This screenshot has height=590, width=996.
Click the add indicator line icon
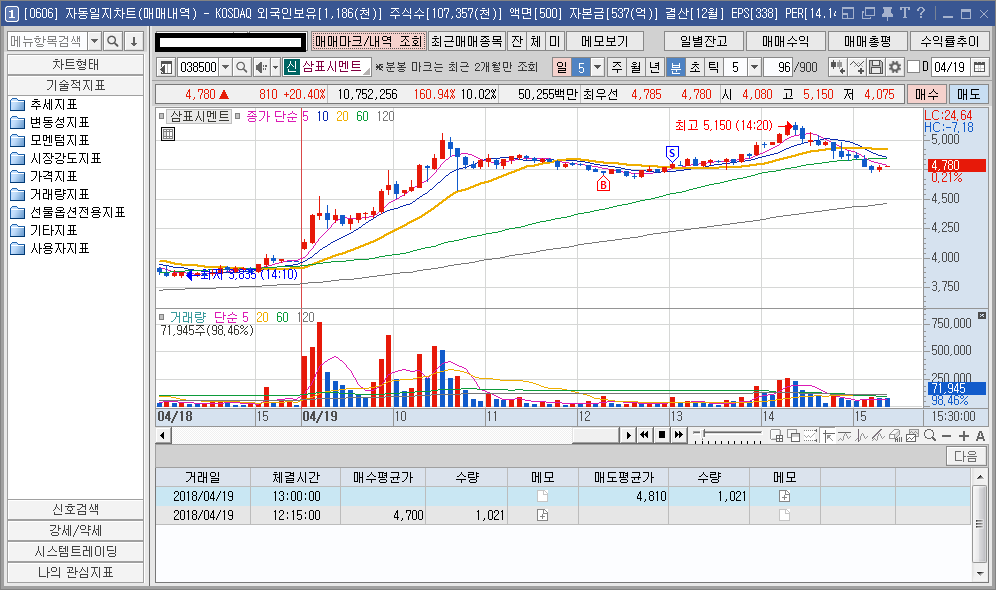click(x=856, y=67)
